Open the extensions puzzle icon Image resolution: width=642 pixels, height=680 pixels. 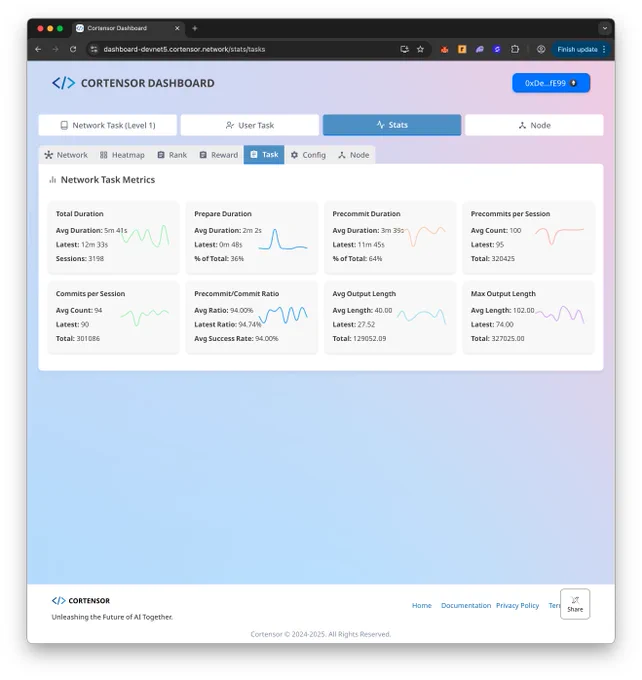[515, 49]
